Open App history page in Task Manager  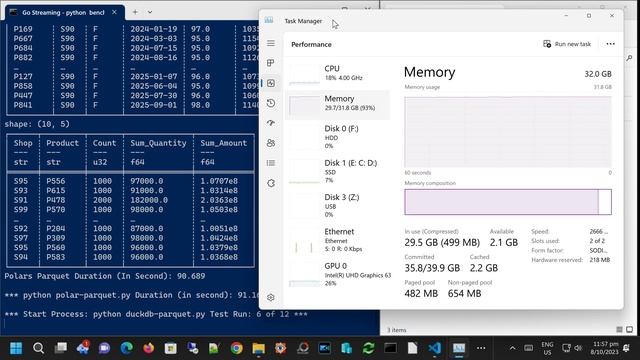click(271, 103)
